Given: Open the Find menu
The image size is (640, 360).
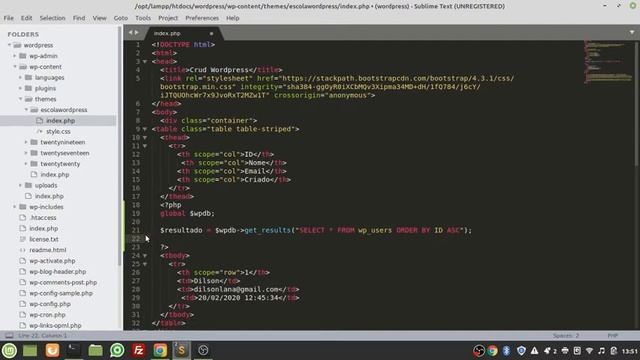Looking at the screenshot, I should [79, 18].
